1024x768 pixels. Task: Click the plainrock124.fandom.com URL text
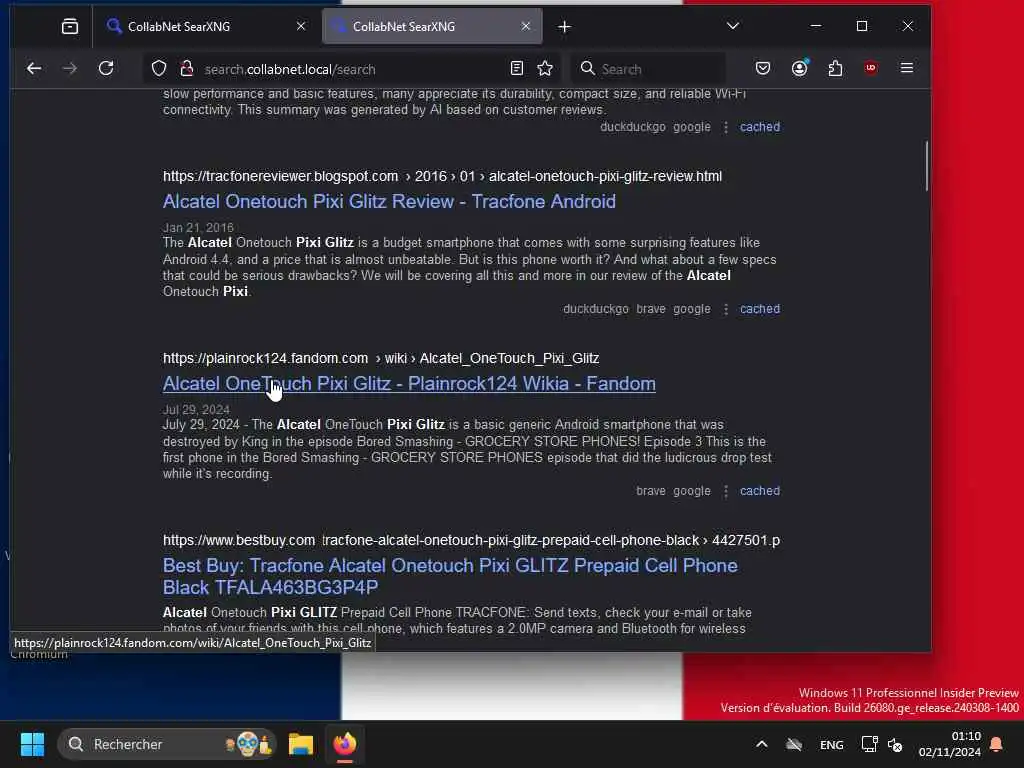pyautogui.click(x=265, y=359)
